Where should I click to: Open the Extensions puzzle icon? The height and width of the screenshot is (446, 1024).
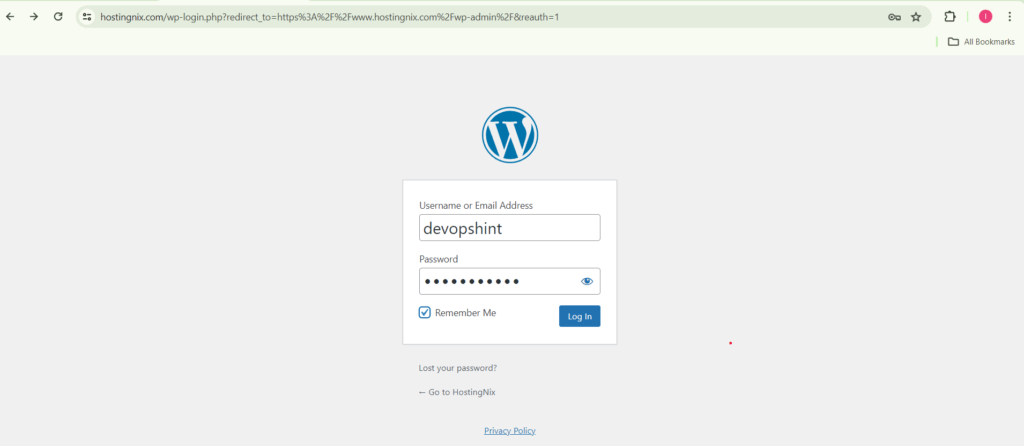[x=950, y=17]
